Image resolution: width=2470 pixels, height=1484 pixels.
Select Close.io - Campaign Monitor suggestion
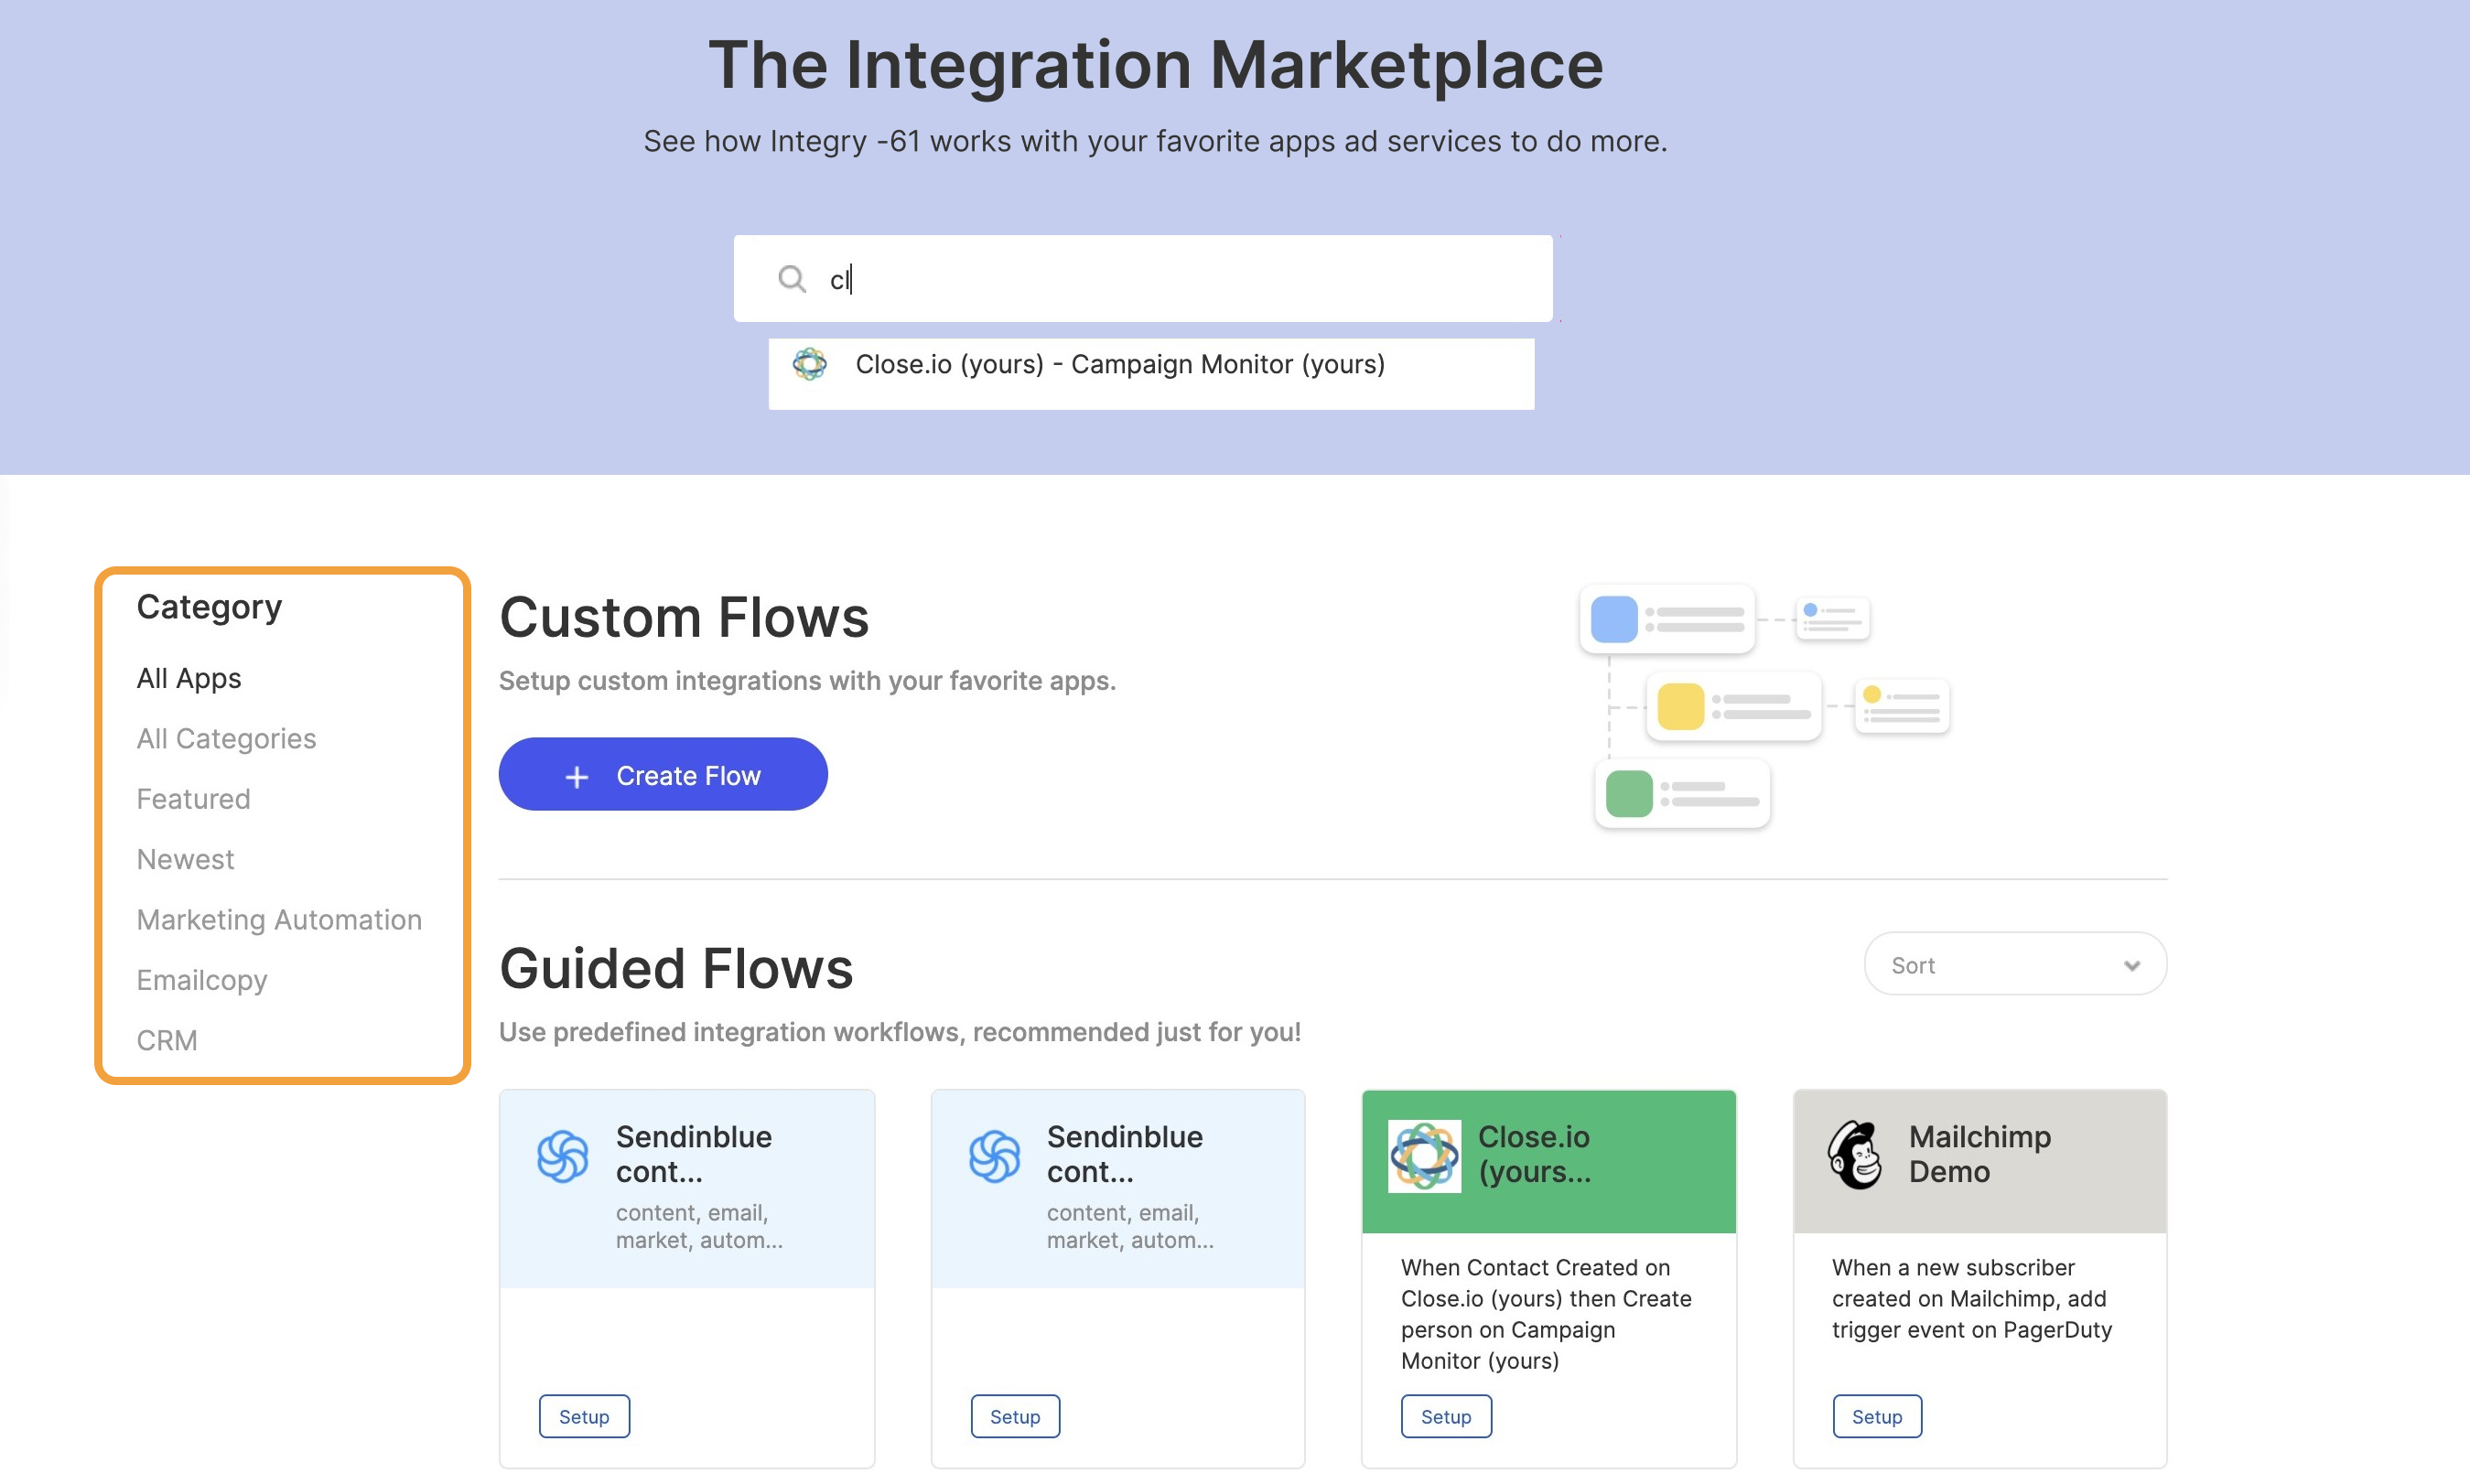[x=1151, y=374]
